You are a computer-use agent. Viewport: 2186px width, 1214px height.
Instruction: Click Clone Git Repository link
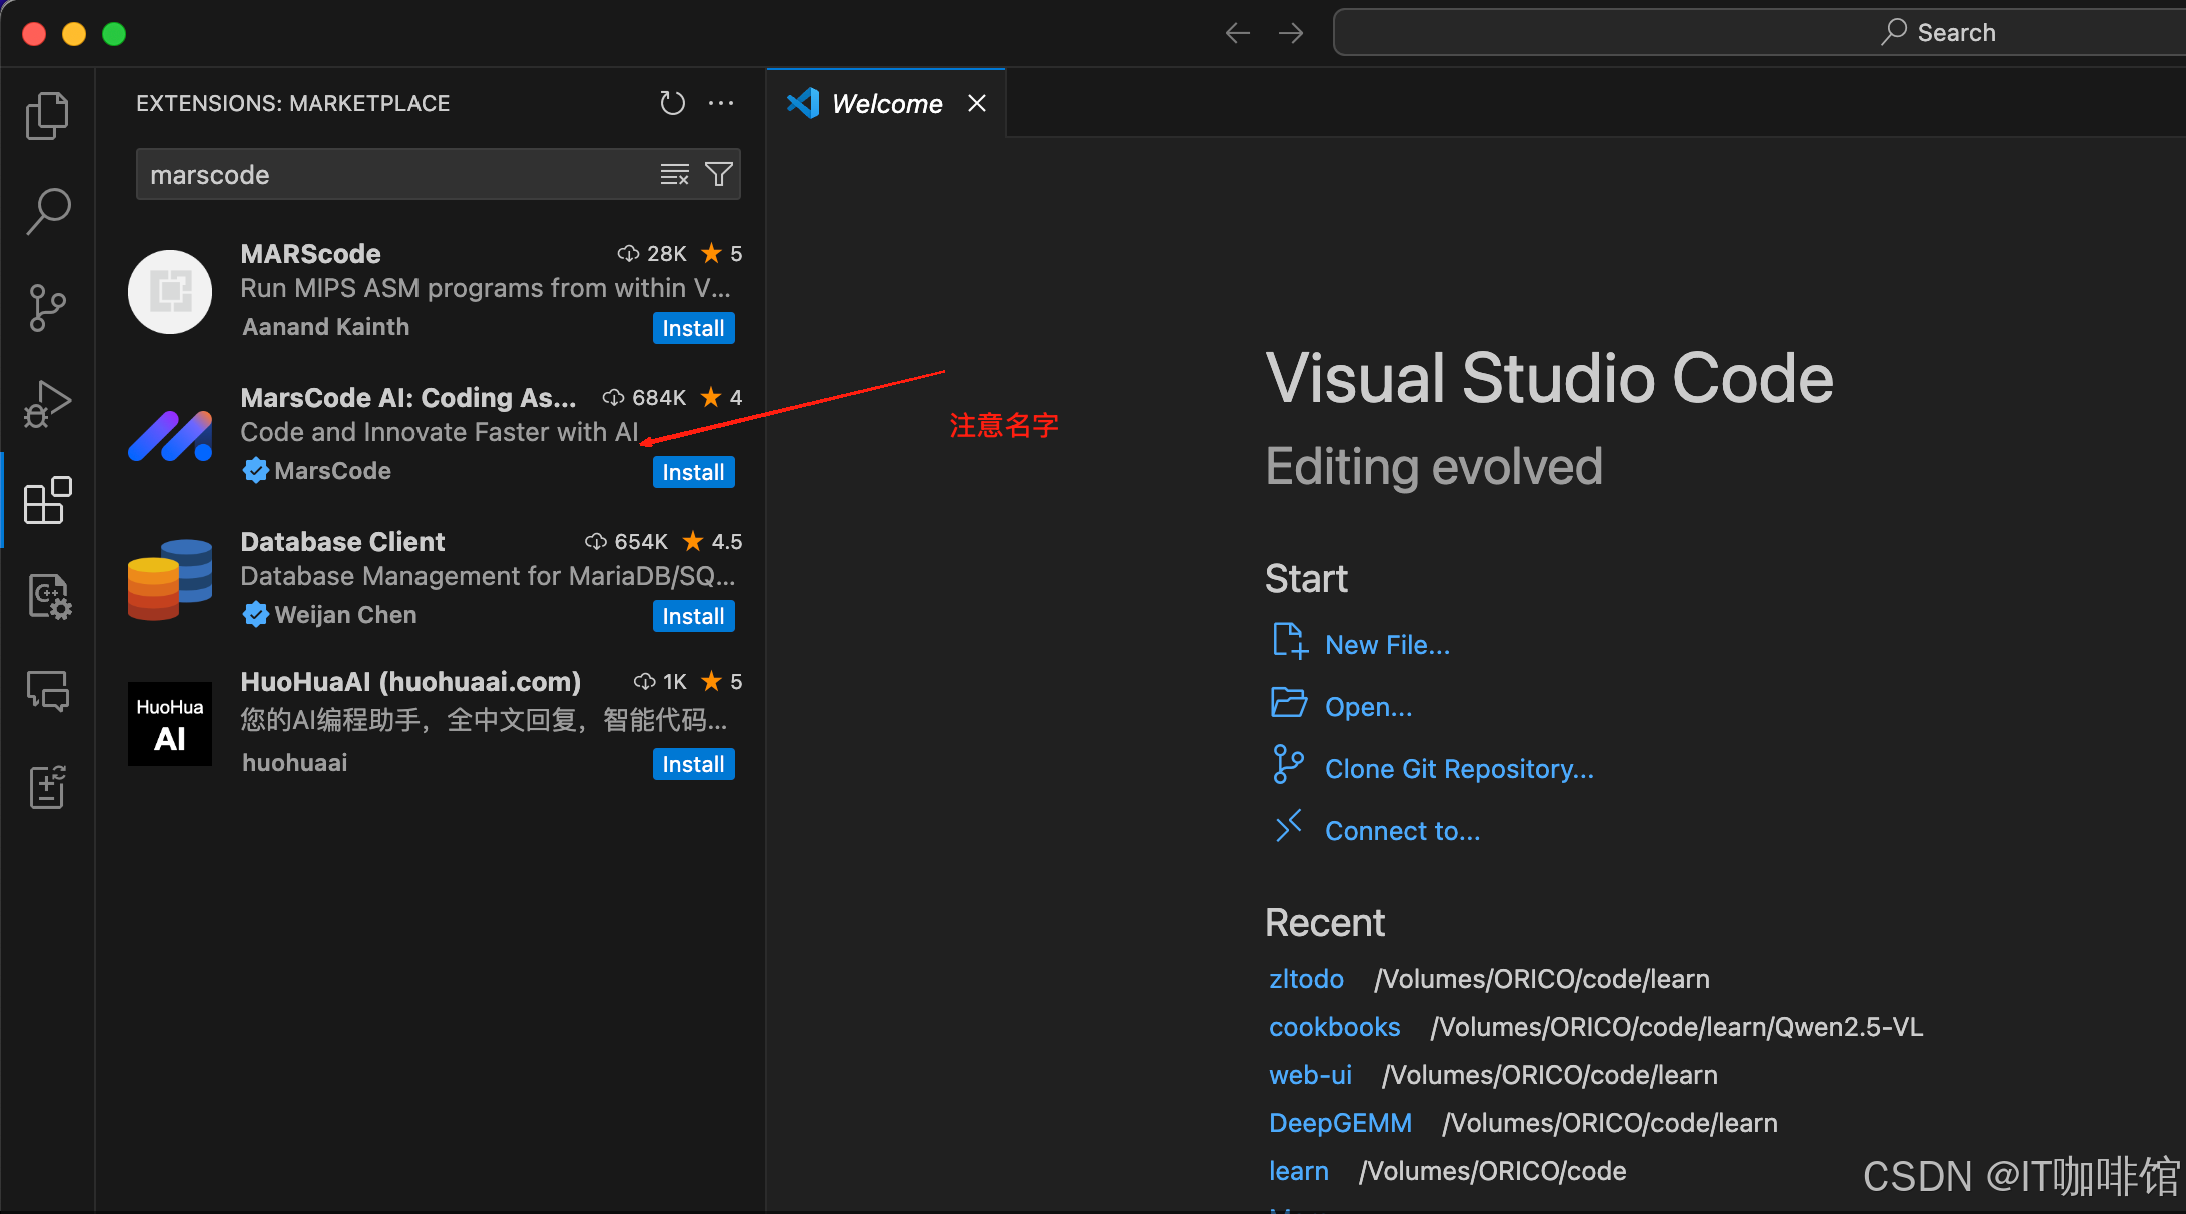[x=1459, y=769]
